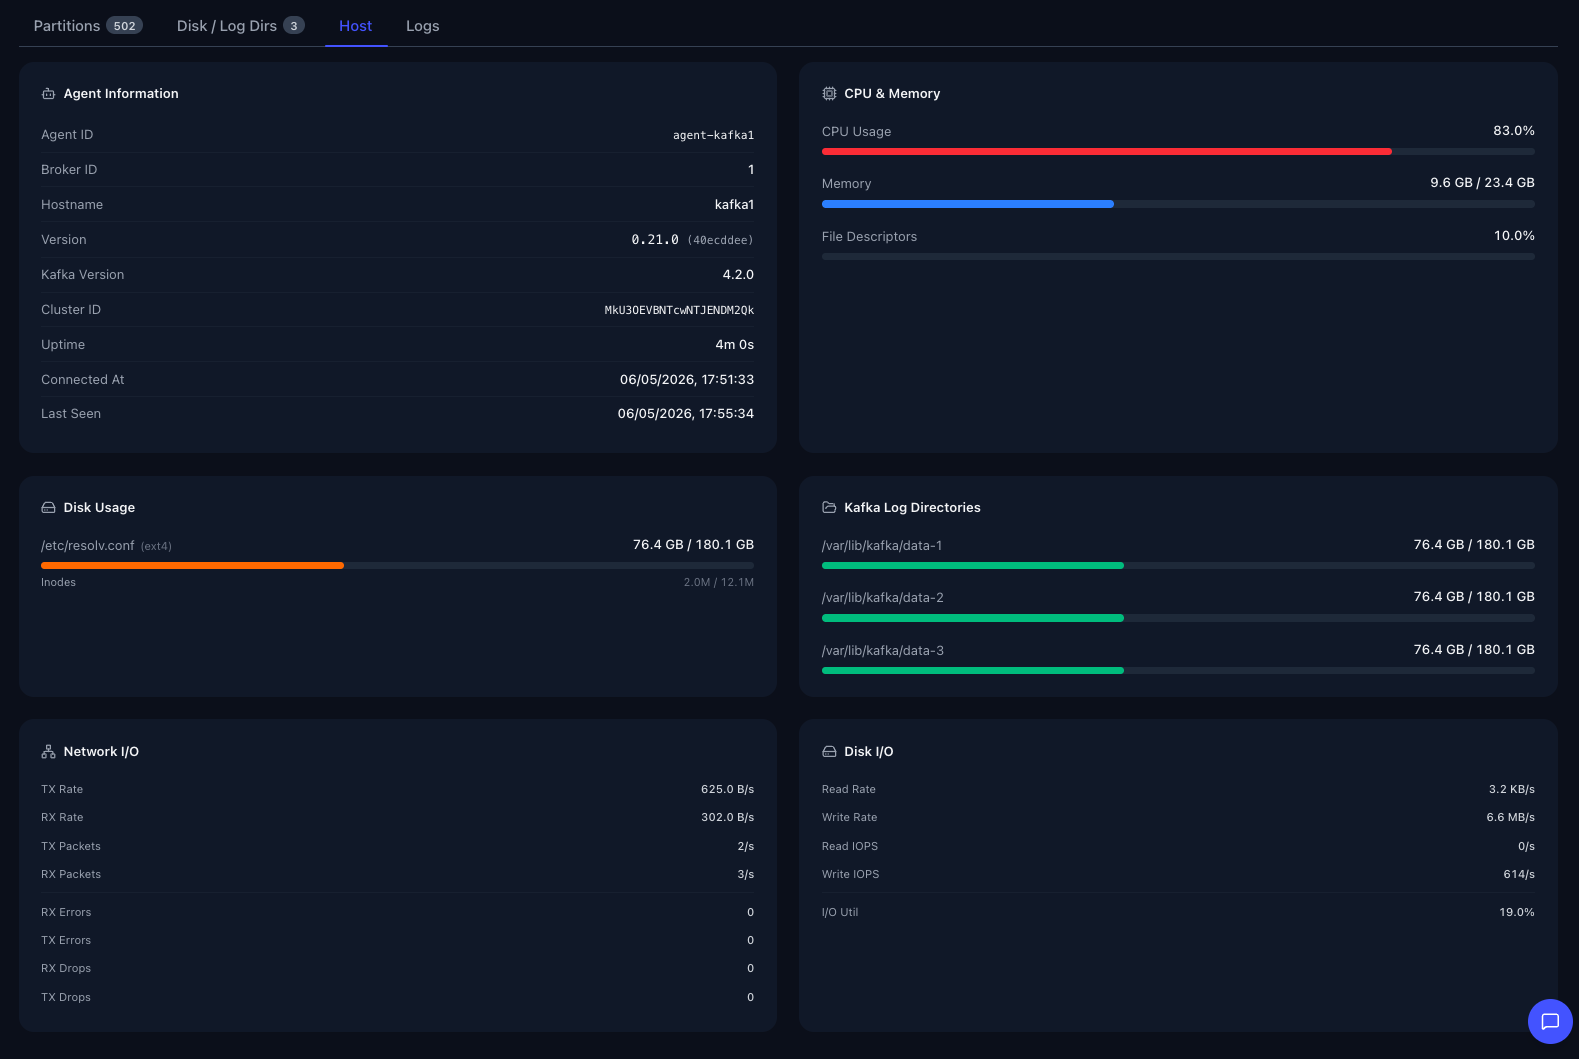The width and height of the screenshot is (1579, 1059).
Task: Select version number 0.21.0
Action: [x=655, y=240]
